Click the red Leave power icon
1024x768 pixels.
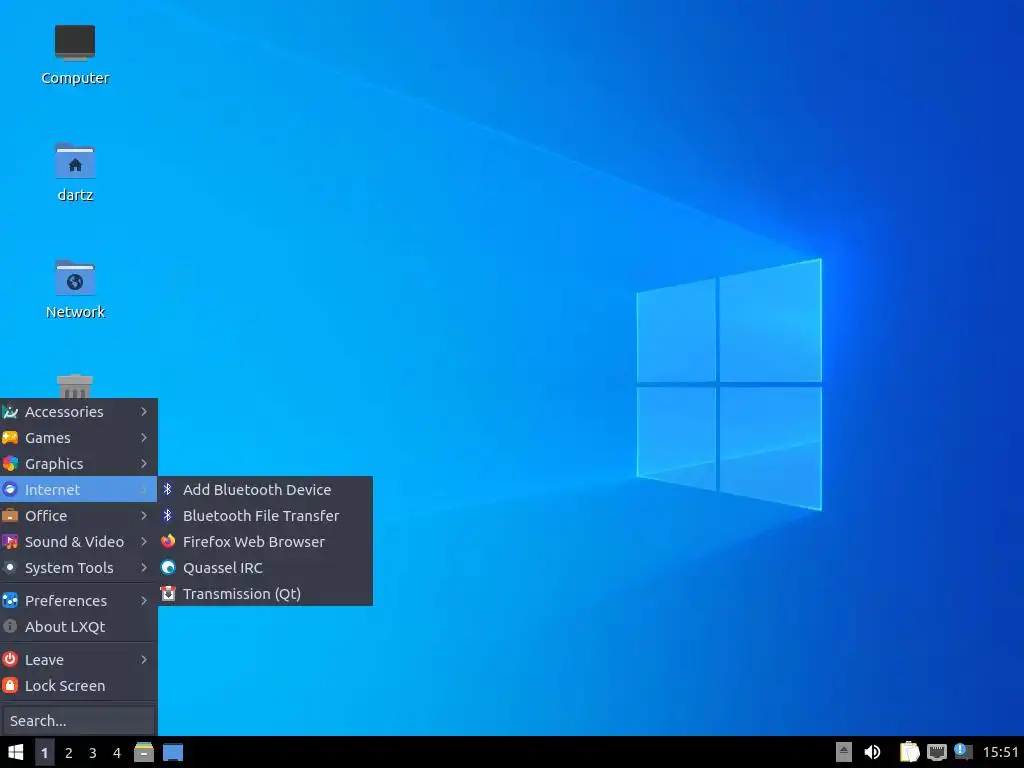(10, 660)
